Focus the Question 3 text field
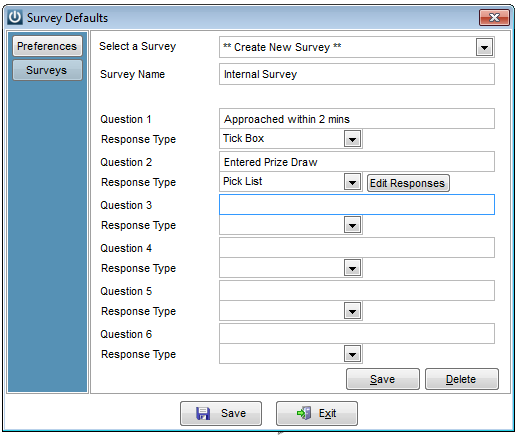Screen dimensions: 521x436 357,205
